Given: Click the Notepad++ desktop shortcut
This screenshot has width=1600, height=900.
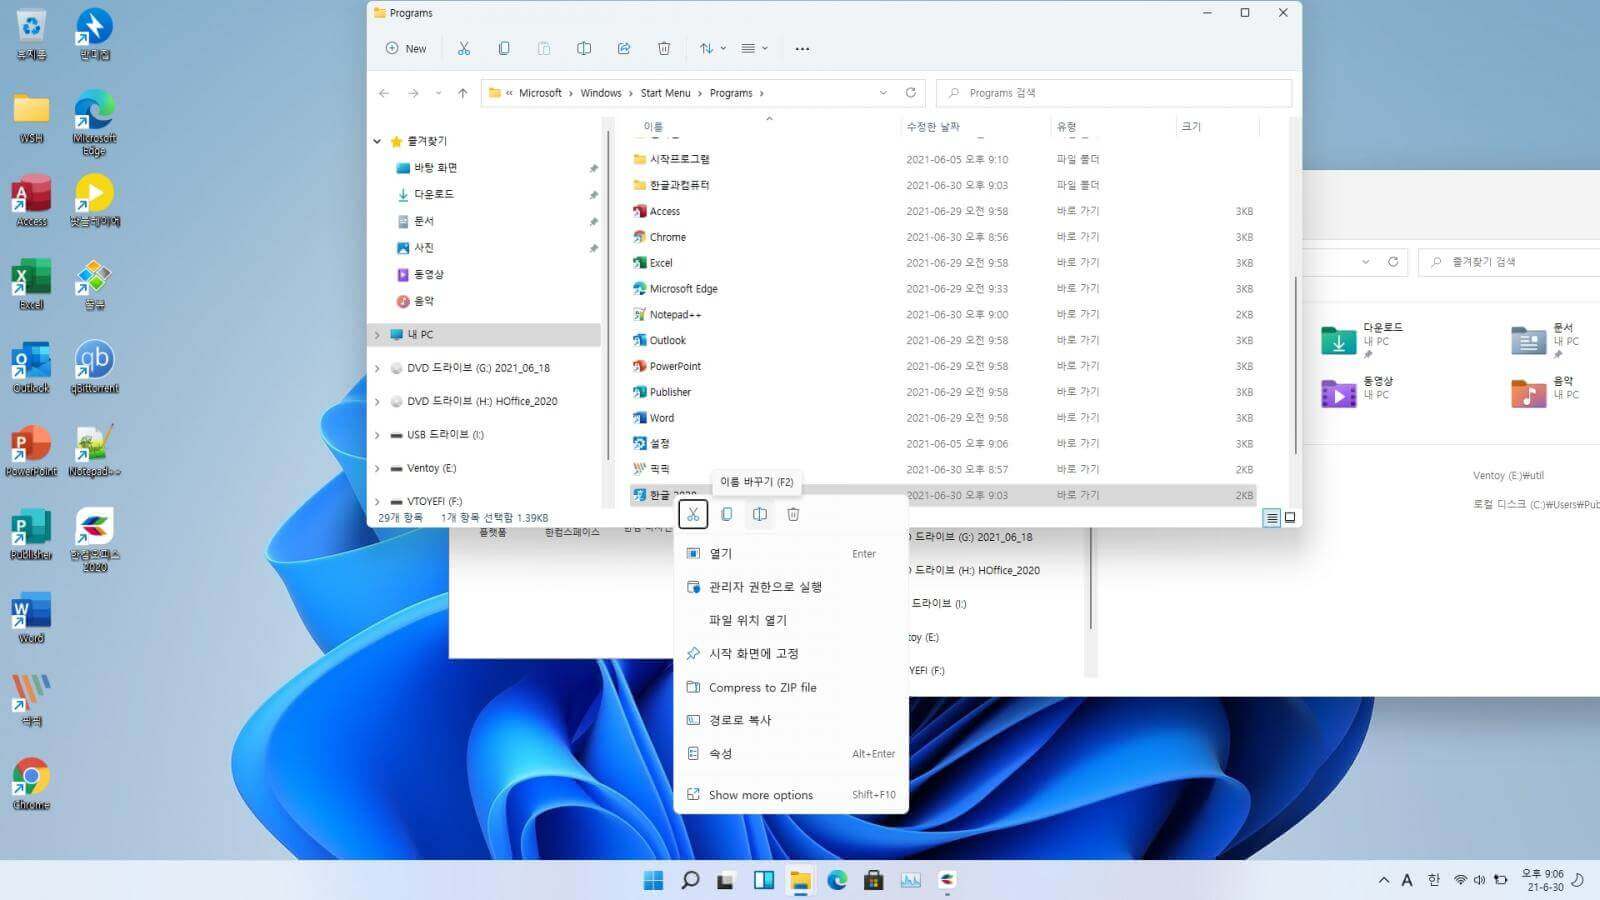Looking at the screenshot, I should pos(94,450).
